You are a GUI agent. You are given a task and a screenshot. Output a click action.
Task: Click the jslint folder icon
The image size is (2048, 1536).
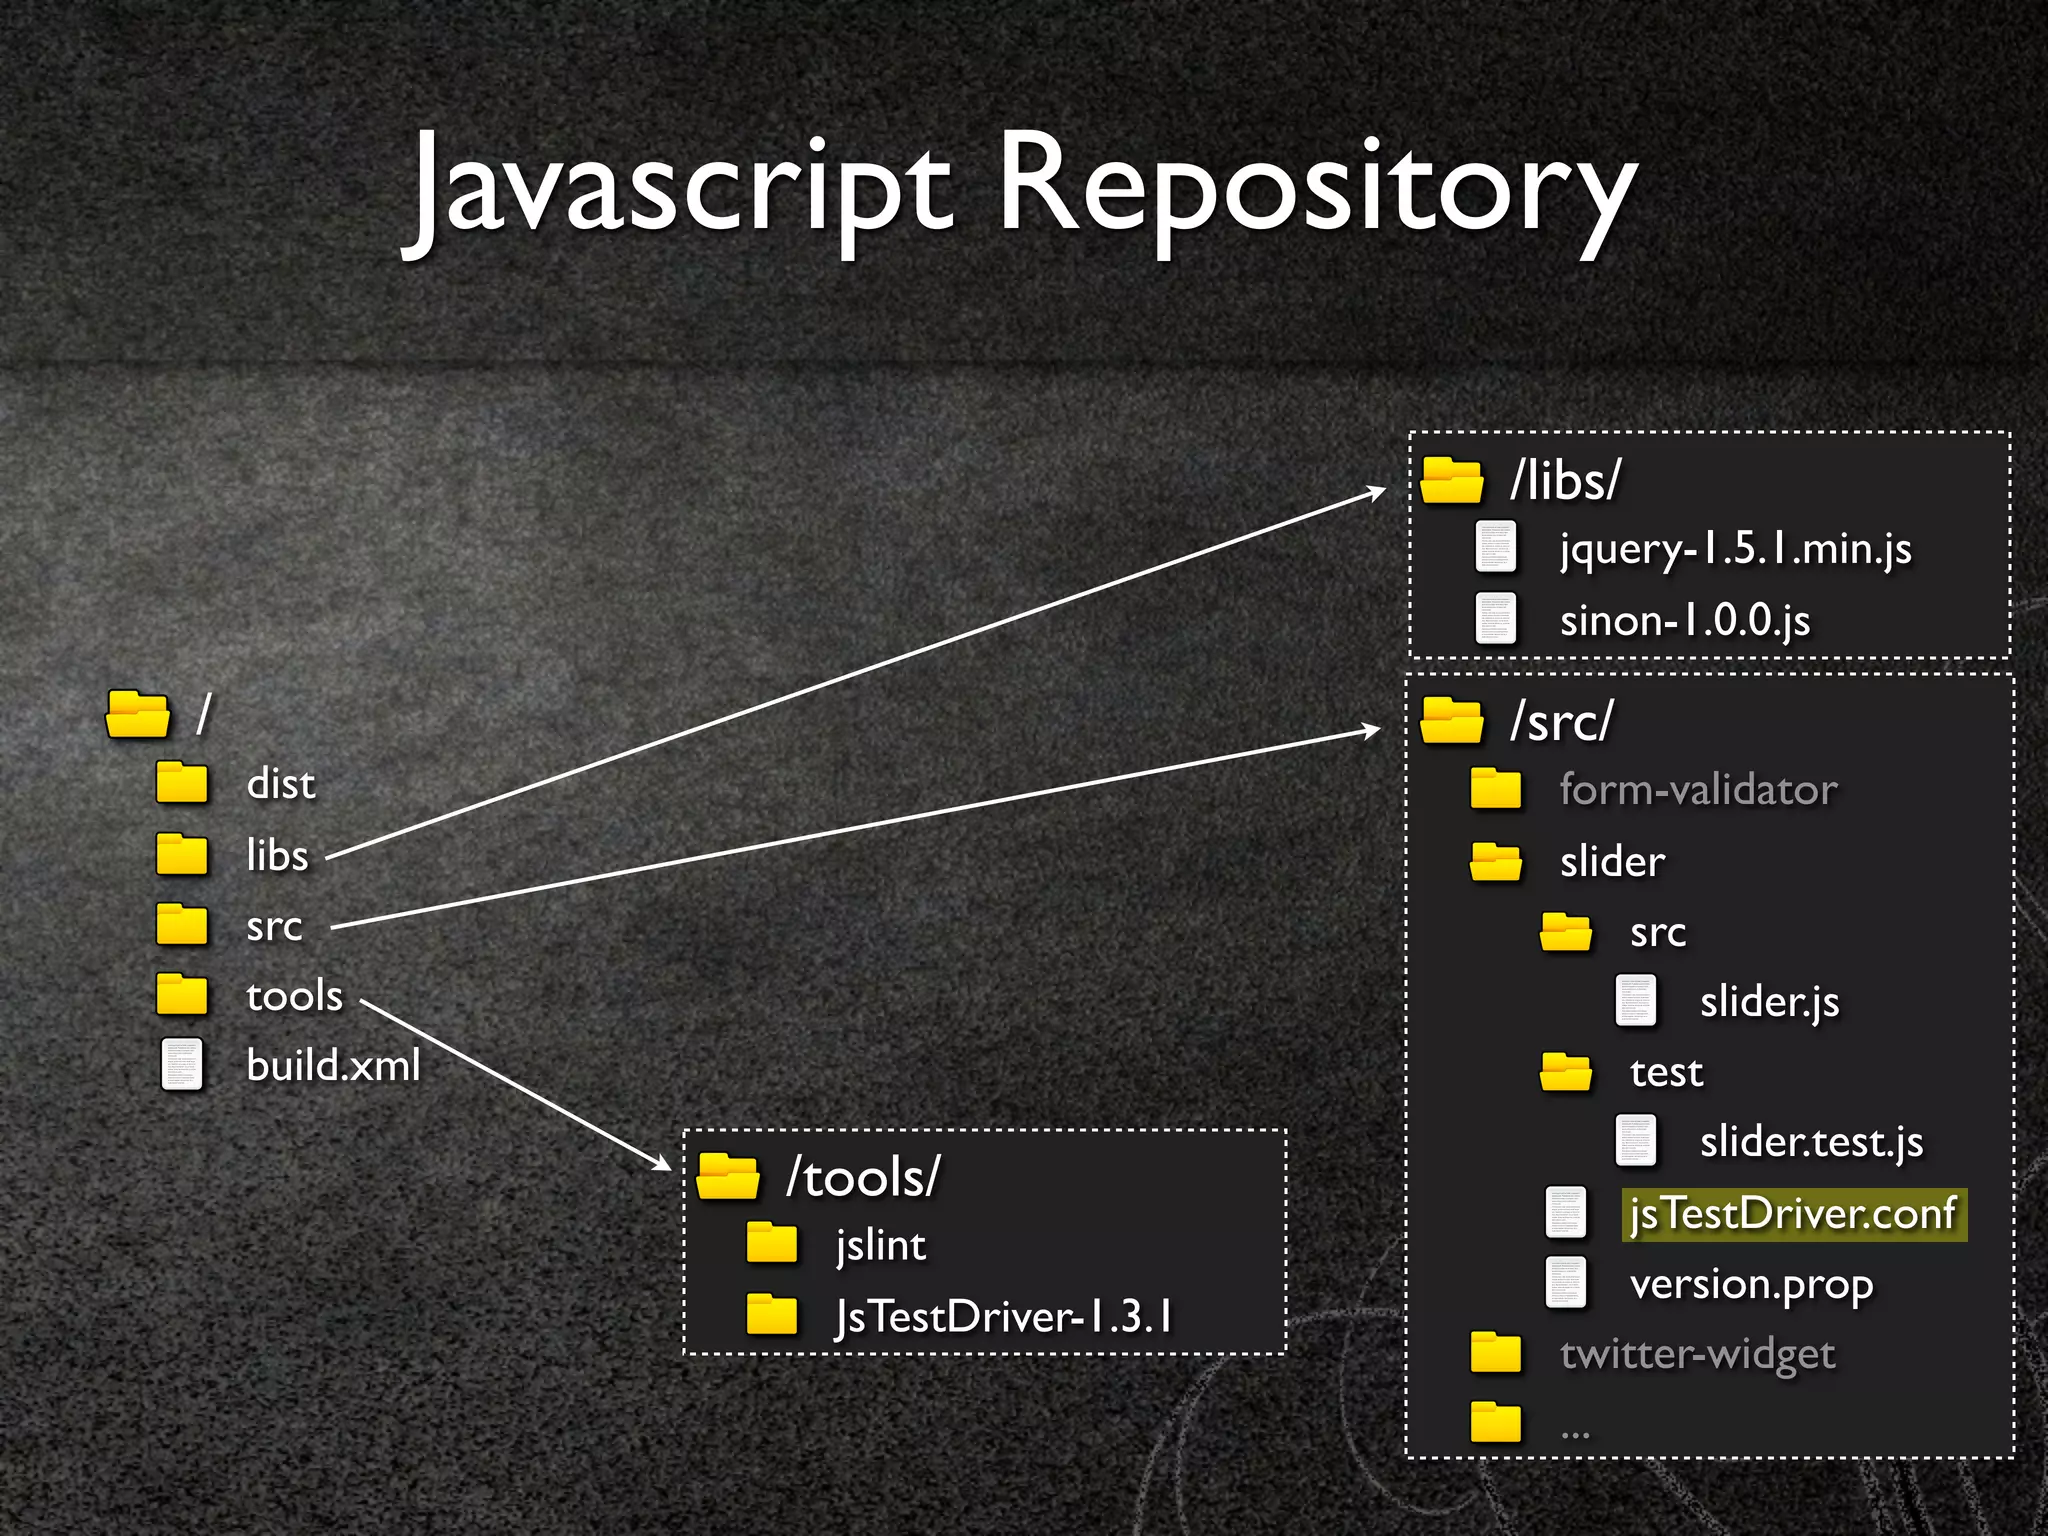(772, 1243)
